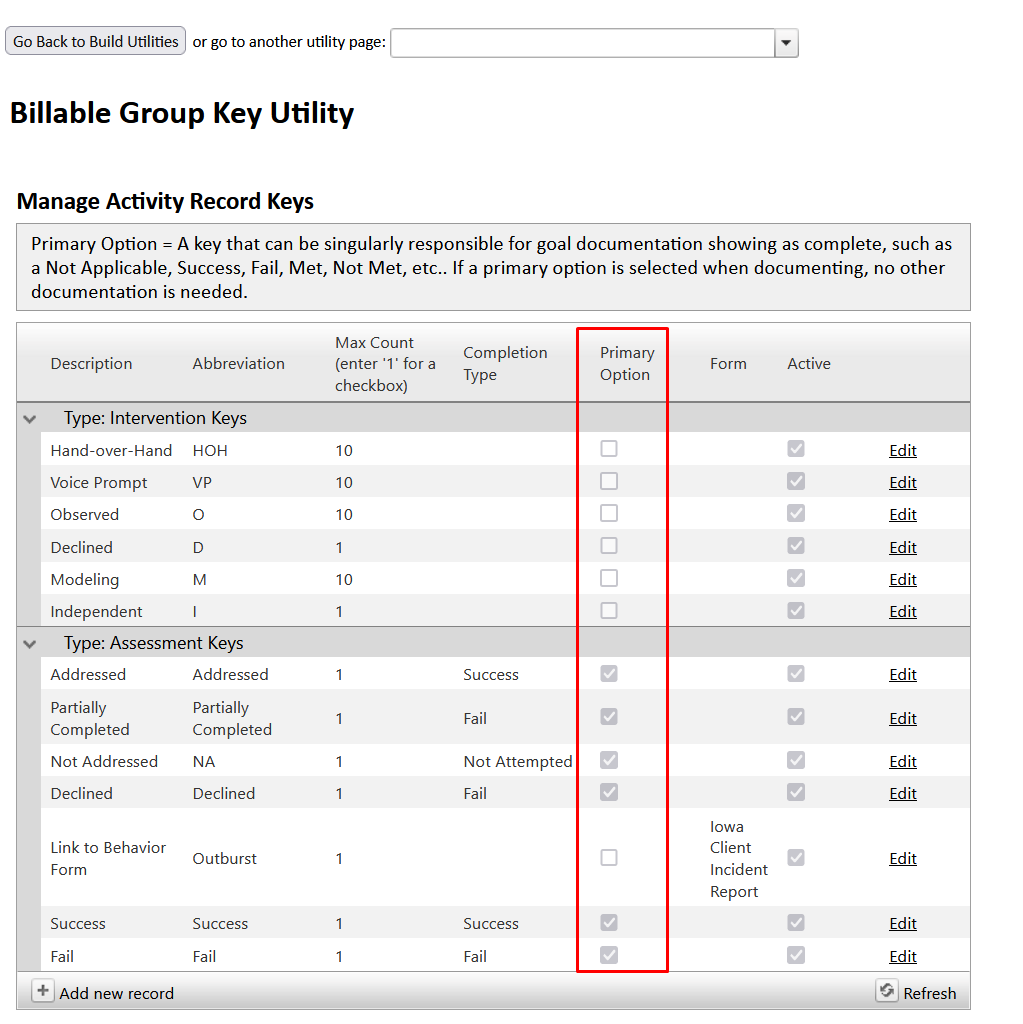Go Back to Build Utilities

[95, 41]
